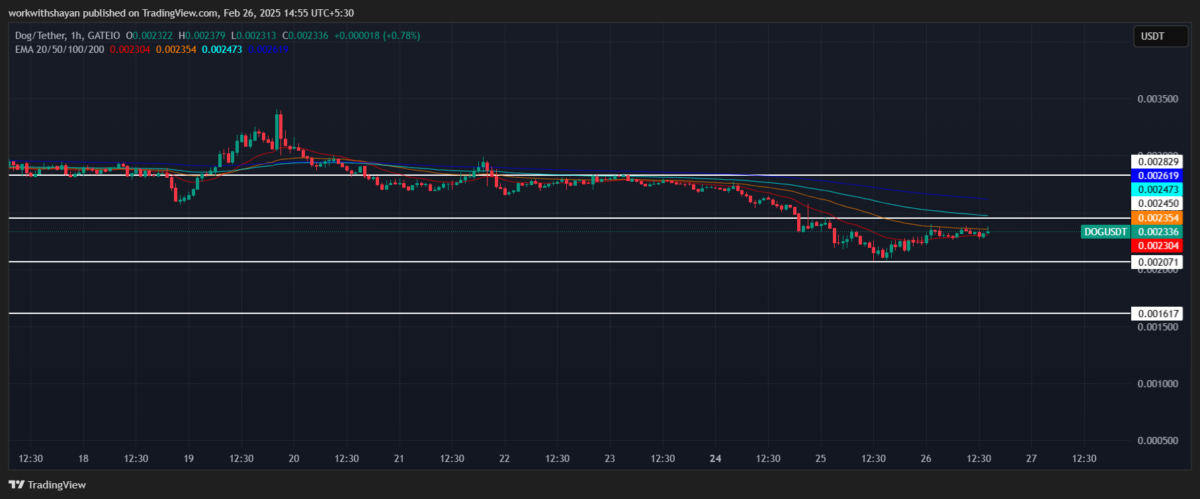Click date 27 on the time axis
Image resolution: width=1200 pixels, height=499 pixels.
(x=1031, y=459)
